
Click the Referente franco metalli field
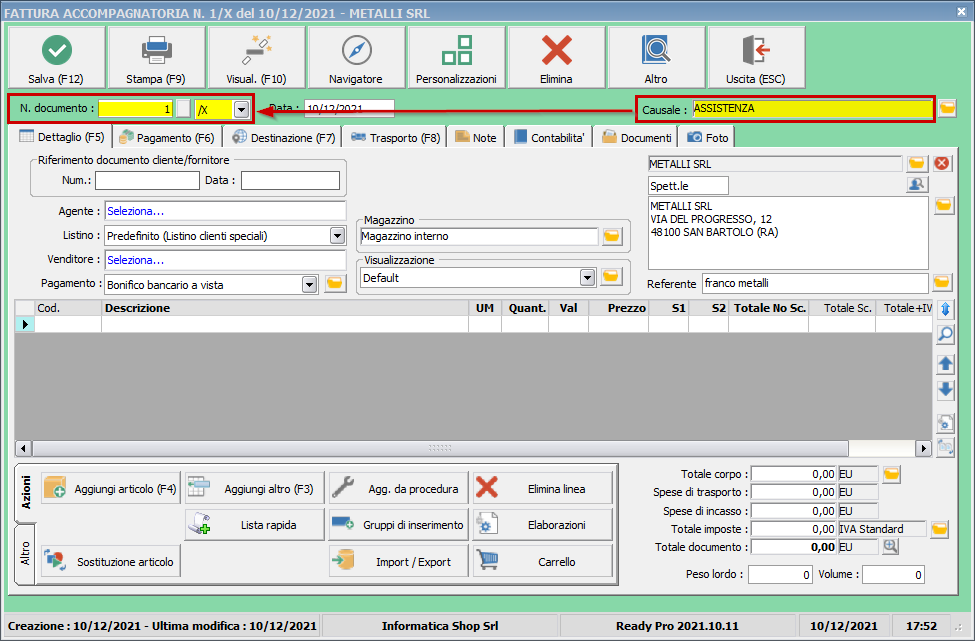(815, 284)
